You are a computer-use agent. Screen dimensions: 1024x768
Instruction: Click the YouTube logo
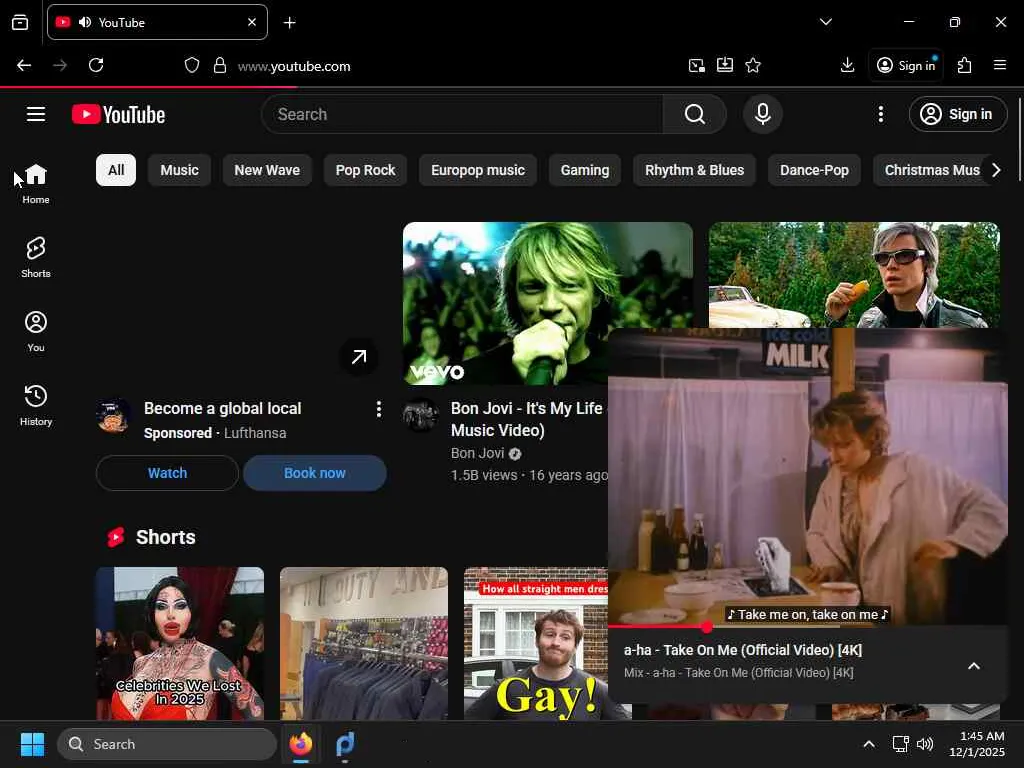tap(118, 114)
